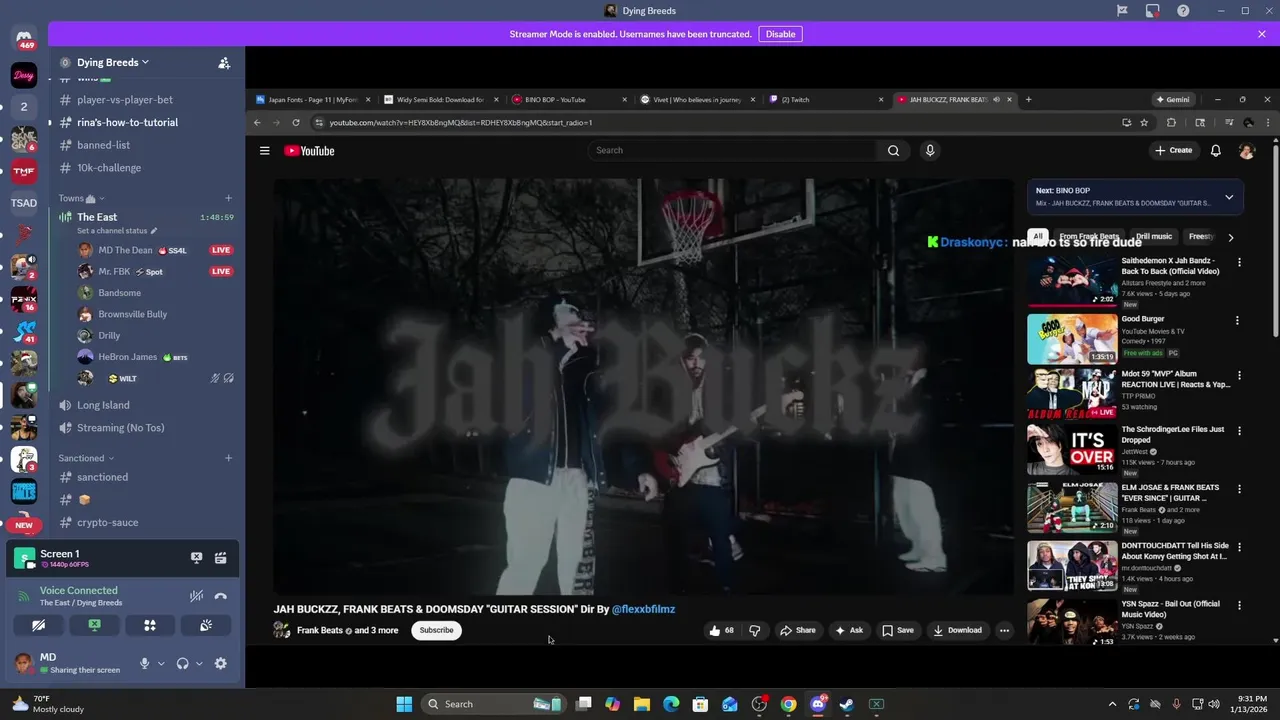Viewport: 1280px width, 720px height.
Task: Create channel in Sanctioned with plus icon
Action: pyautogui.click(x=228, y=458)
